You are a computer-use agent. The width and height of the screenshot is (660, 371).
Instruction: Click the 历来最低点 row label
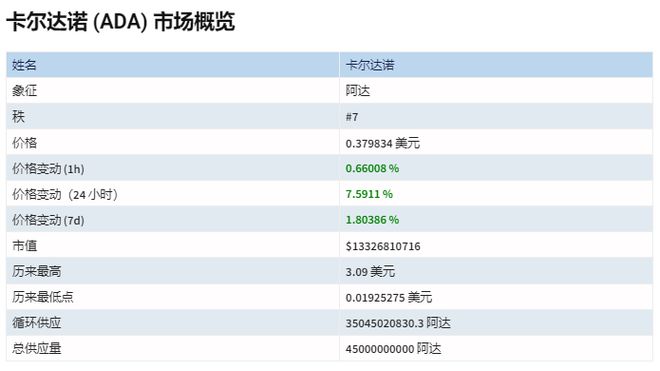pos(43,297)
